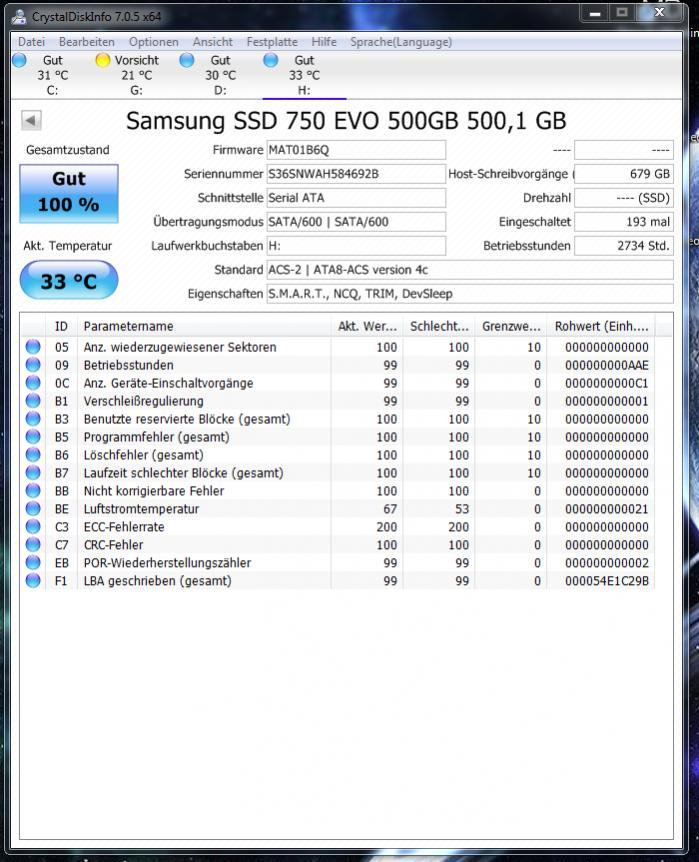Click the Laufwerkbuchstaben field H:
699x862 pixels.
(x=356, y=246)
